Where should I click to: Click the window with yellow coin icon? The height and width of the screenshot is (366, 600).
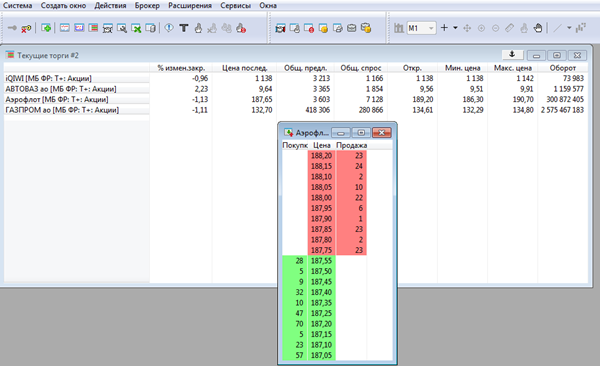pos(323,28)
